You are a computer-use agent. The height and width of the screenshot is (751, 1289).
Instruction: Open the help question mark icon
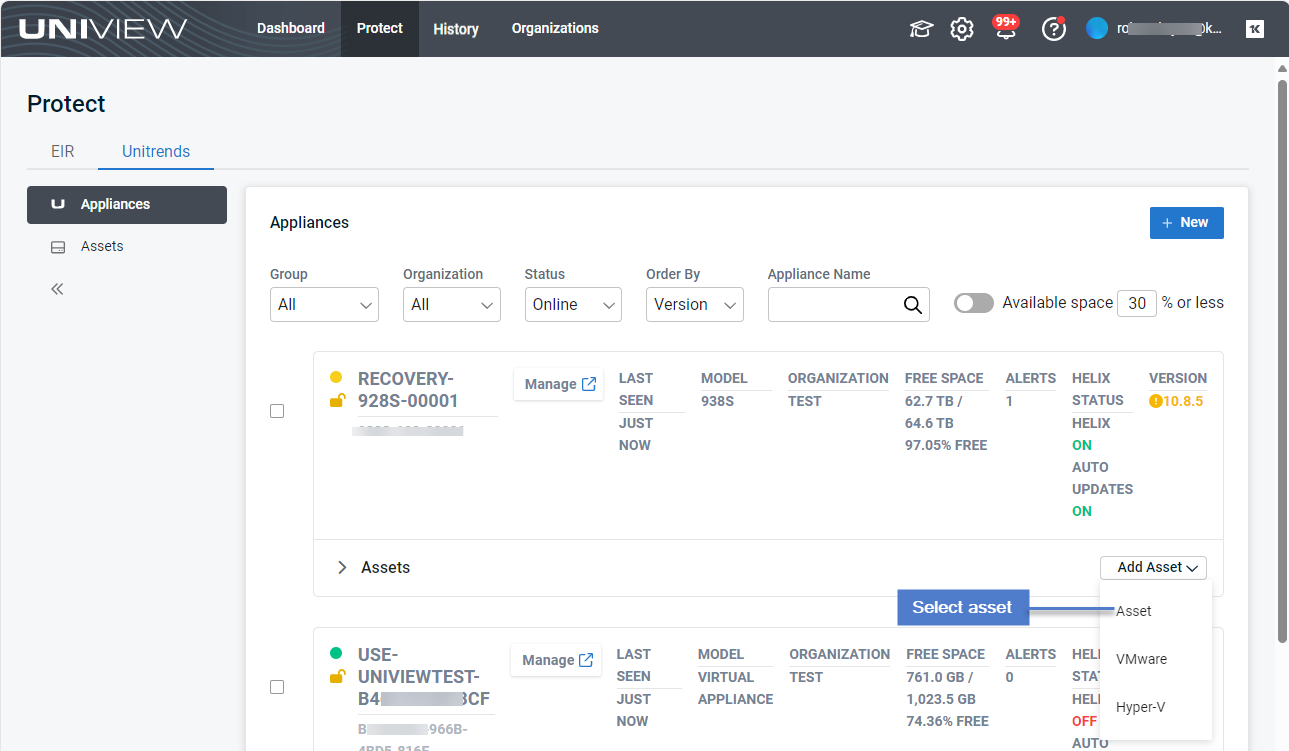click(1054, 28)
